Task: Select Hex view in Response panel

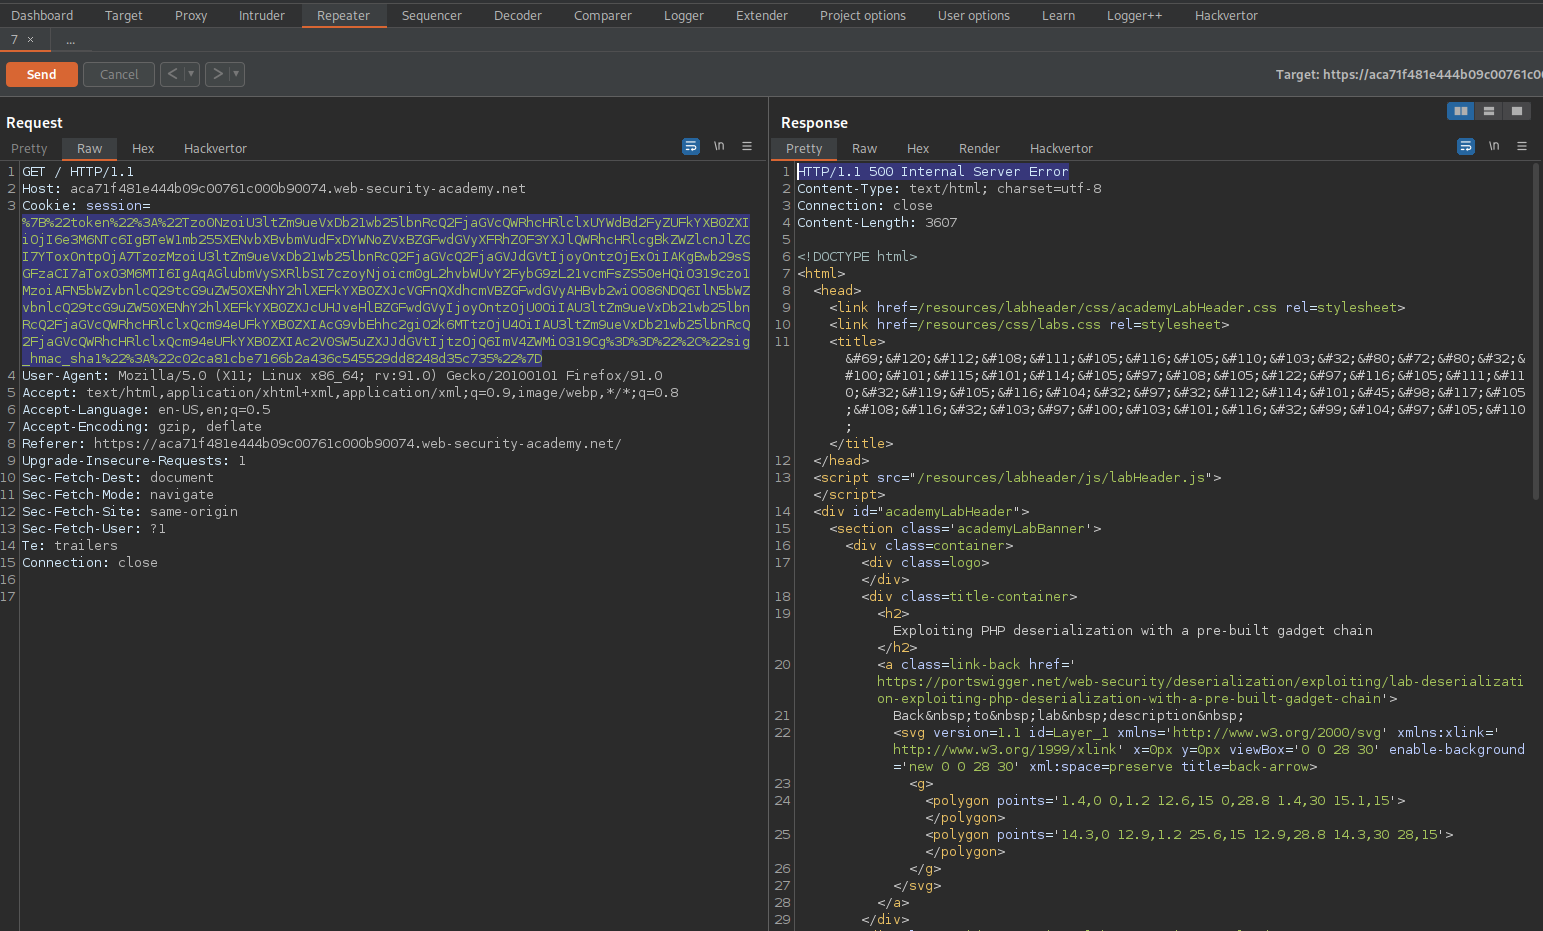Action: 918,148
